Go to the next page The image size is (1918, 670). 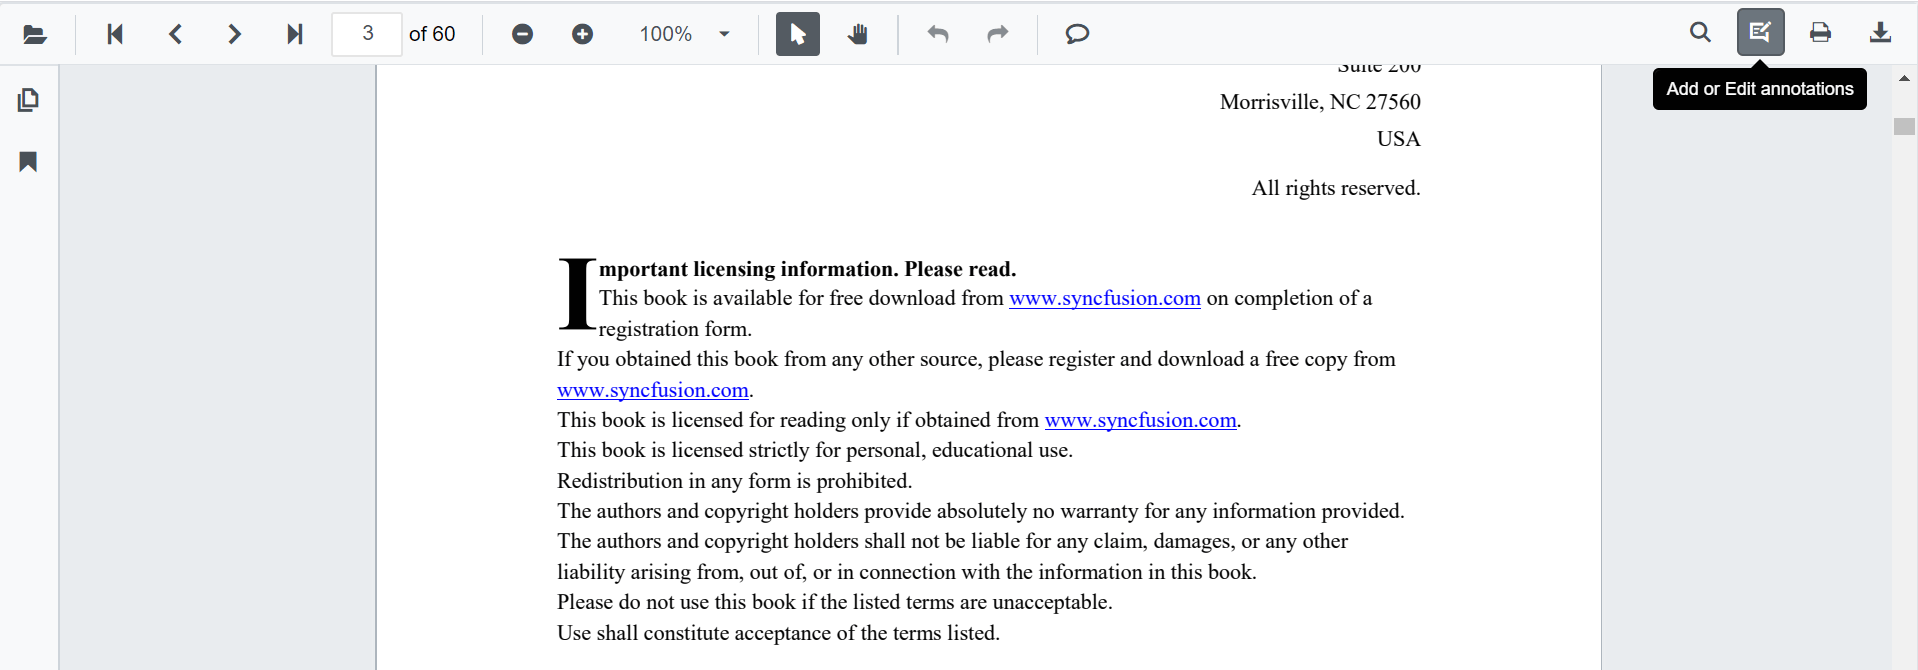(x=234, y=34)
